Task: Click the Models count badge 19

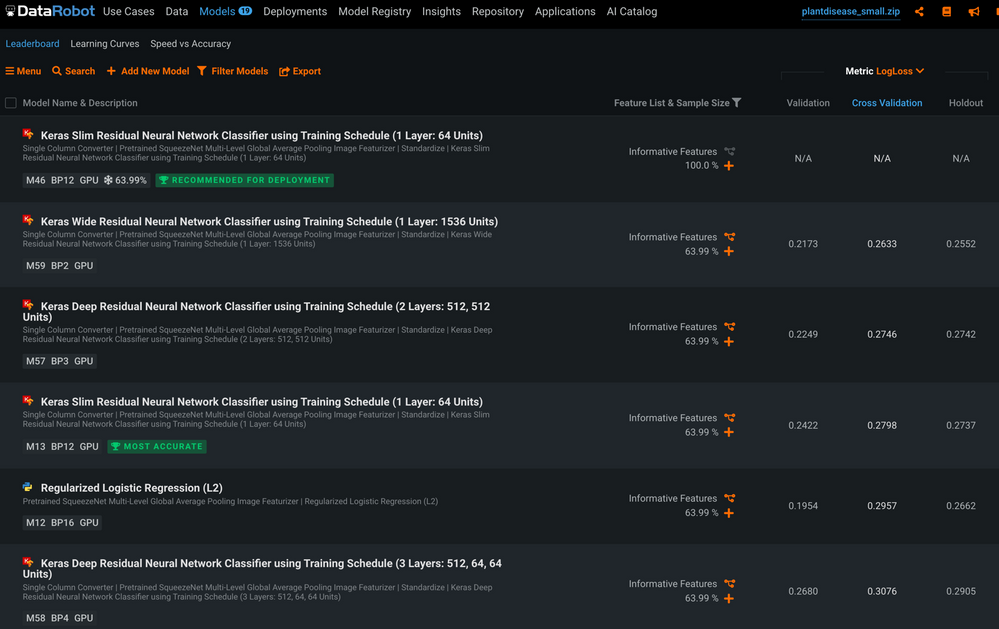Action: pyautogui.click(x=245, y=11)
